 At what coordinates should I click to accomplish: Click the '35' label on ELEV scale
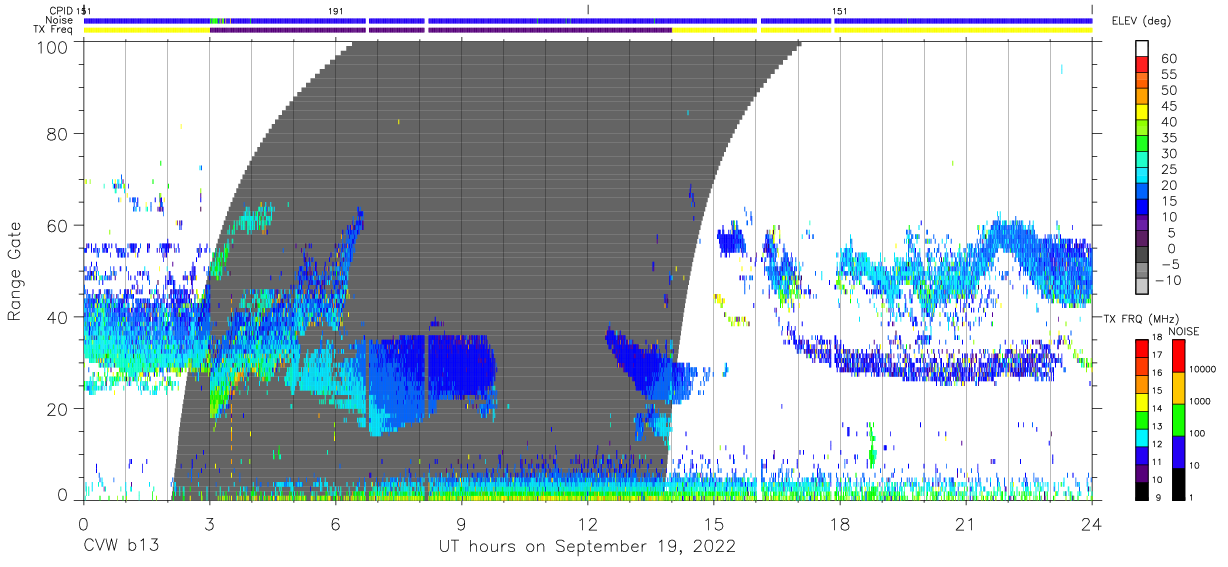(x=1167, y=138)
